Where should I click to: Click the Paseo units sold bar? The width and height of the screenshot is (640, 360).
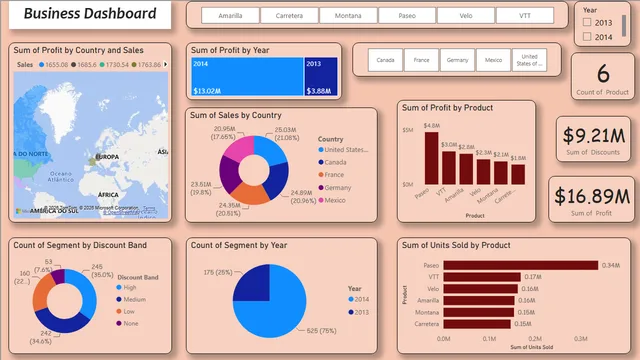point(521,265)
